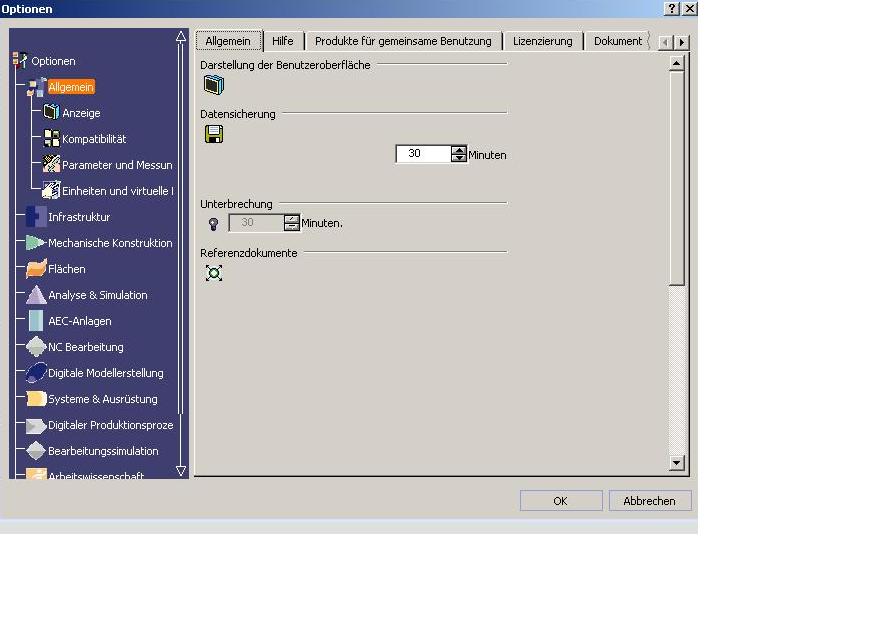Open the Produkte für gemeinsame Benutzung tab
Viewport: 879px width, 621px height.
pos(403,41)
